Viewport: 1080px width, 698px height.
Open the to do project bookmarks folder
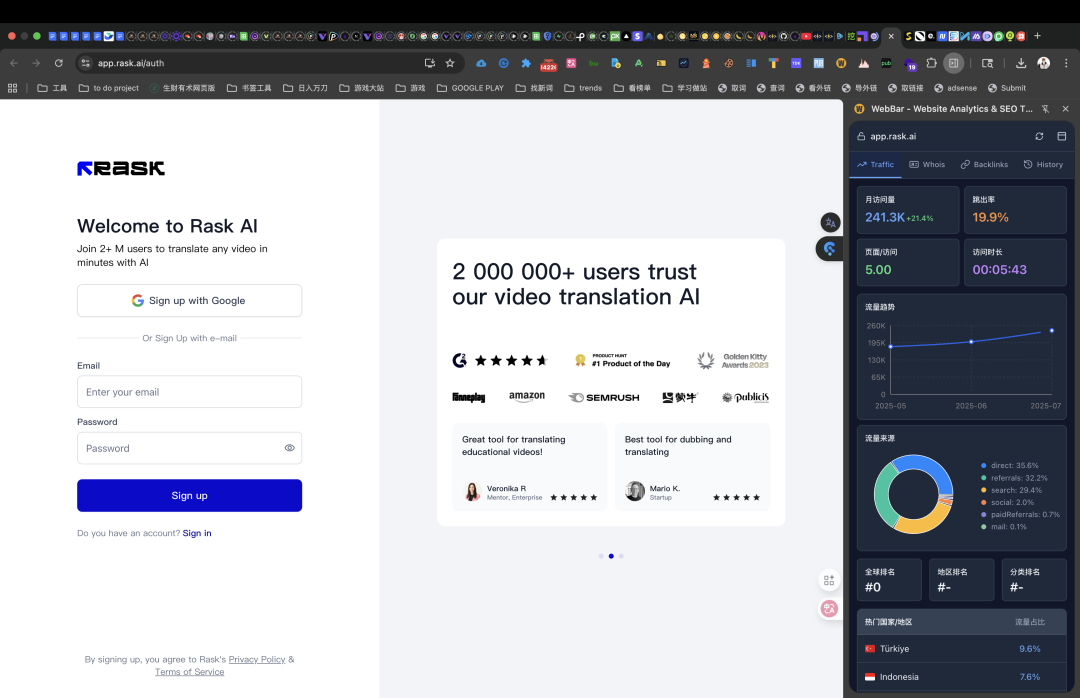(109, 88)
